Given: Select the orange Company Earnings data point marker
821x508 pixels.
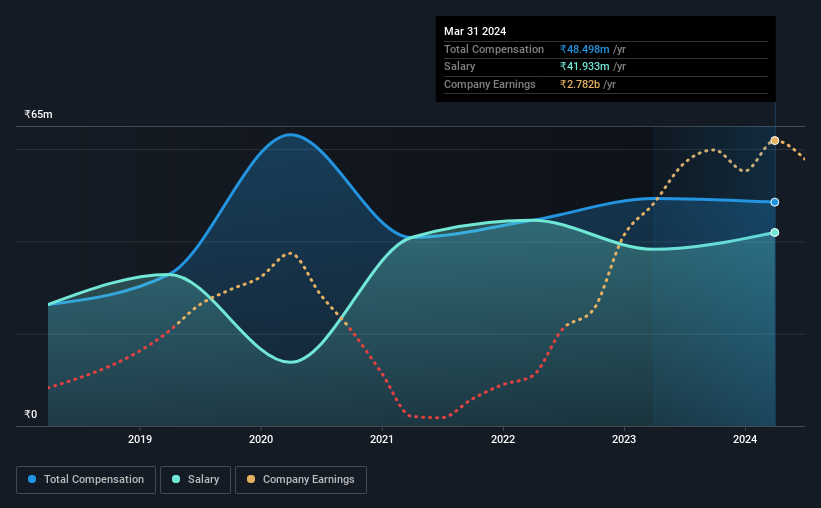Looking at the screenshot, I should (x=775, y=140).
